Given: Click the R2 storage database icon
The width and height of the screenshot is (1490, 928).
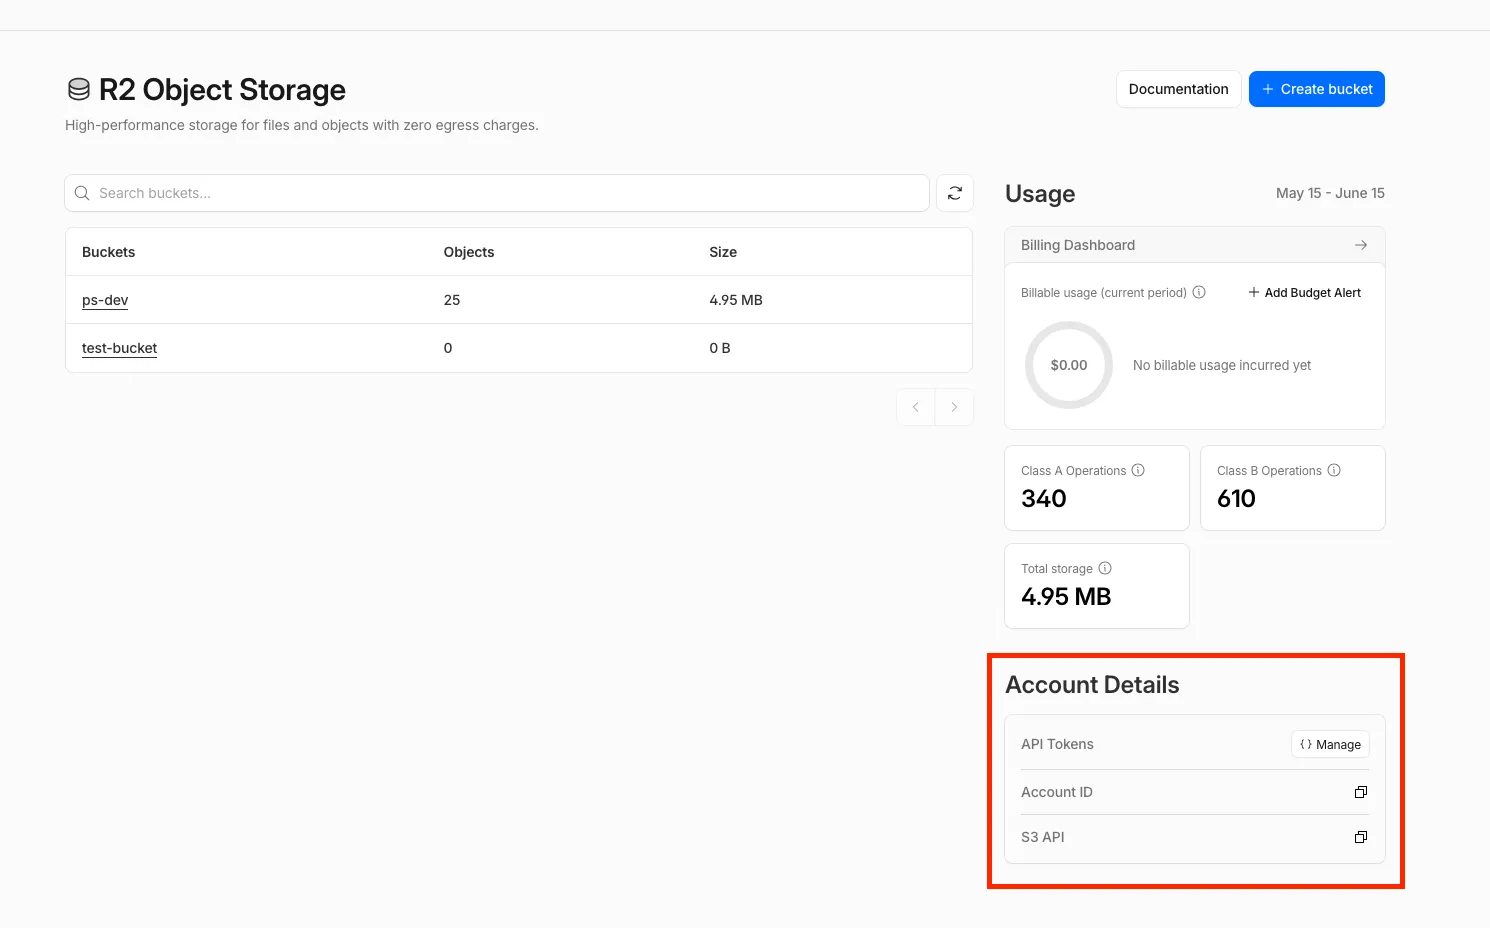Looking at the screenshot, I should click(79, 90).
